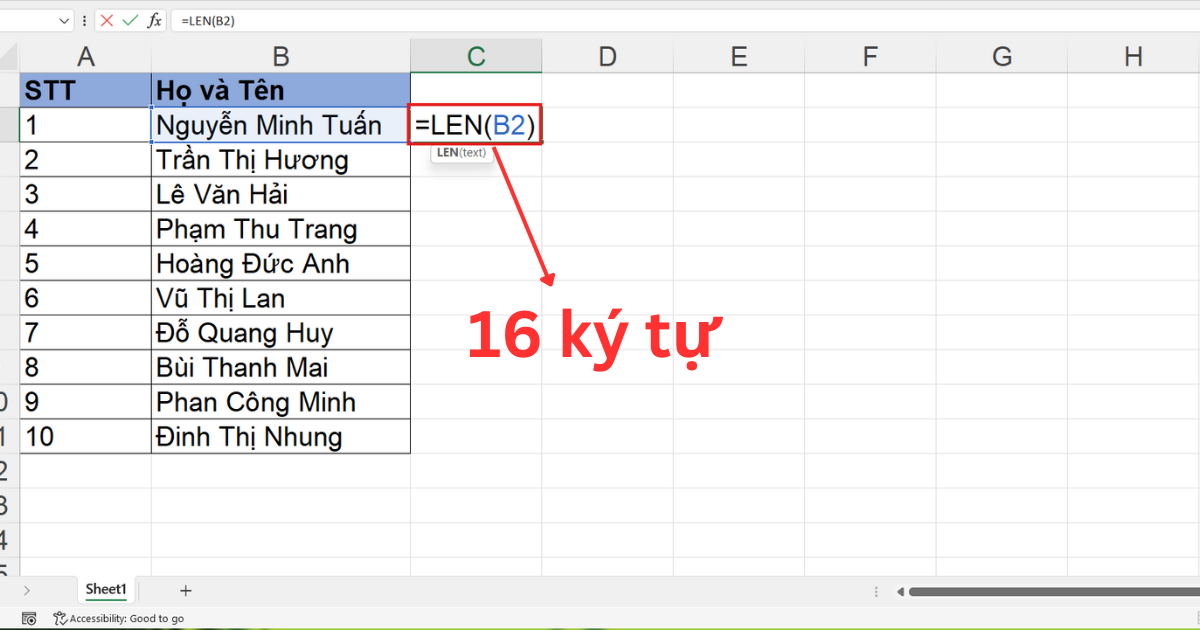Select the 'Họ và Tên' header cell
The height and width of the screenshot is (630, 1200).
[281, 89]
